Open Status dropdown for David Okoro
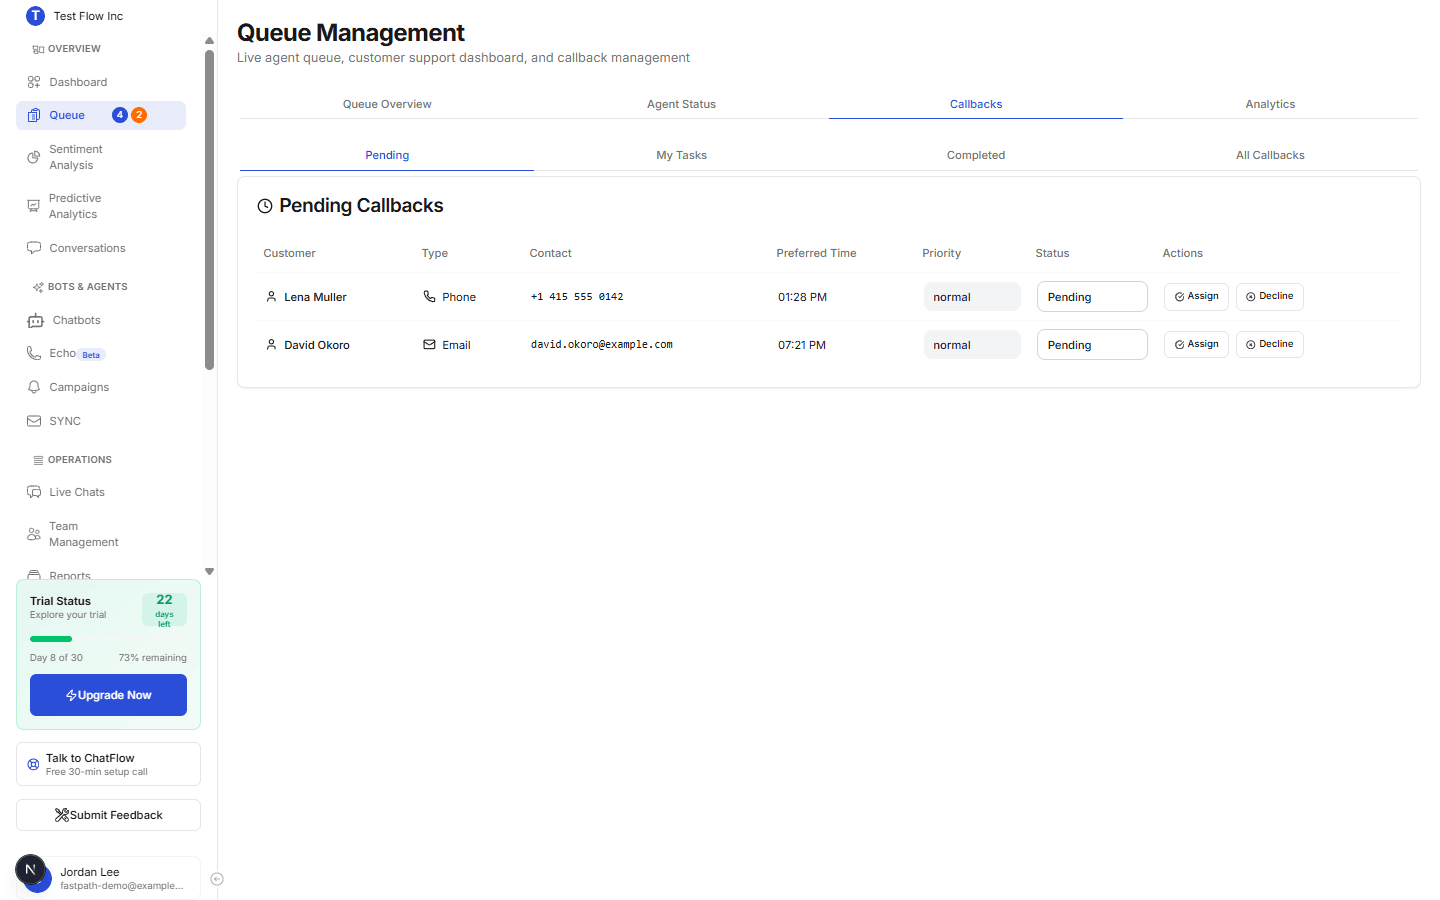The width and height of the screenshot is (1440, 900). 1092,345
